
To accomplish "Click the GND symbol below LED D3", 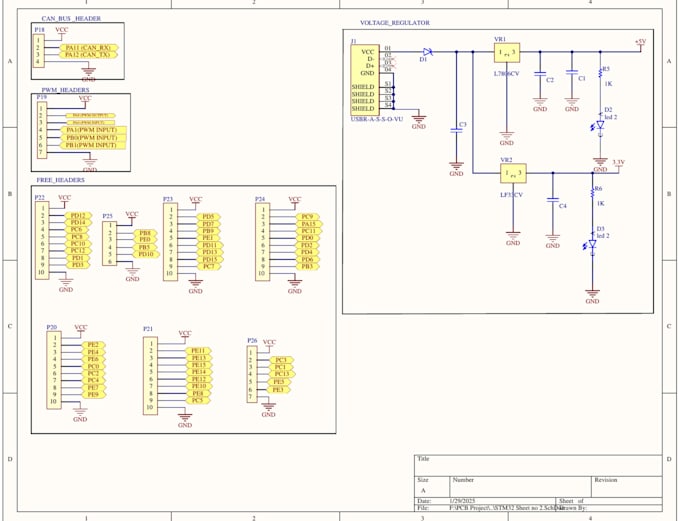I will pyautogui.click(x=592, y=296).
